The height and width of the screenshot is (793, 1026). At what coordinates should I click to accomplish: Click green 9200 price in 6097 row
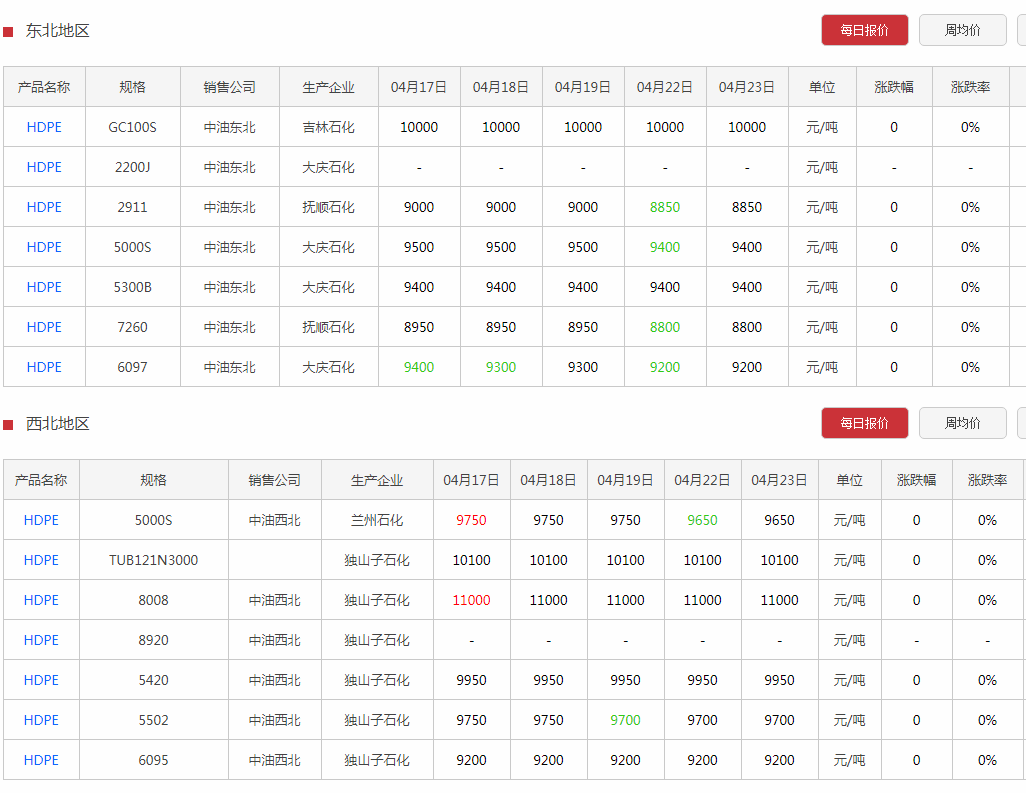tap(665, 367)
